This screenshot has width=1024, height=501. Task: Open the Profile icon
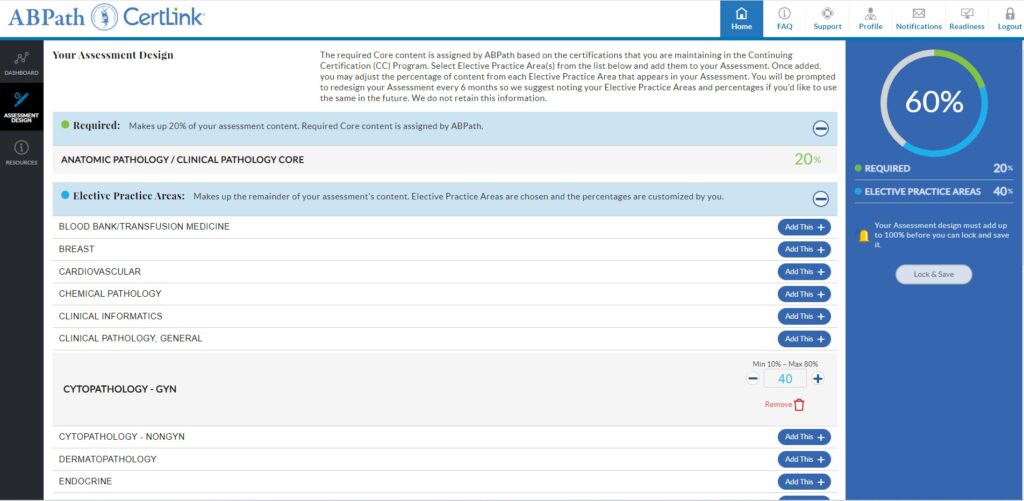tap(870, 14)
